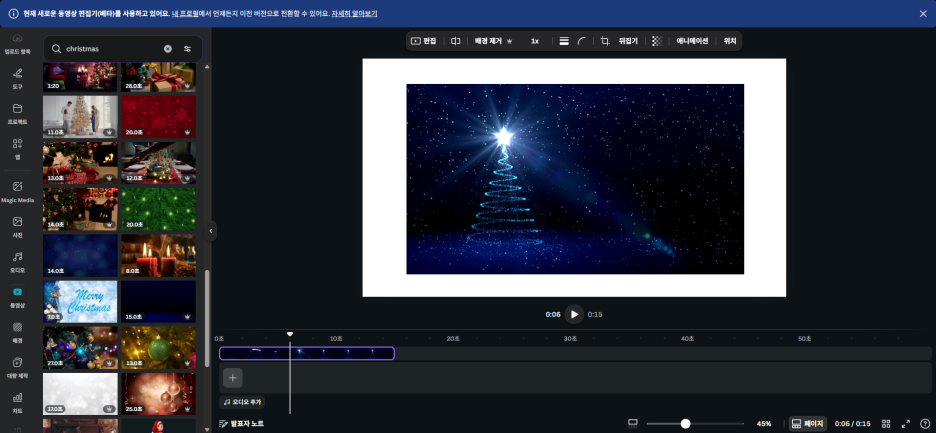Open the 45% zoom level menu

(x=764, y=423)
